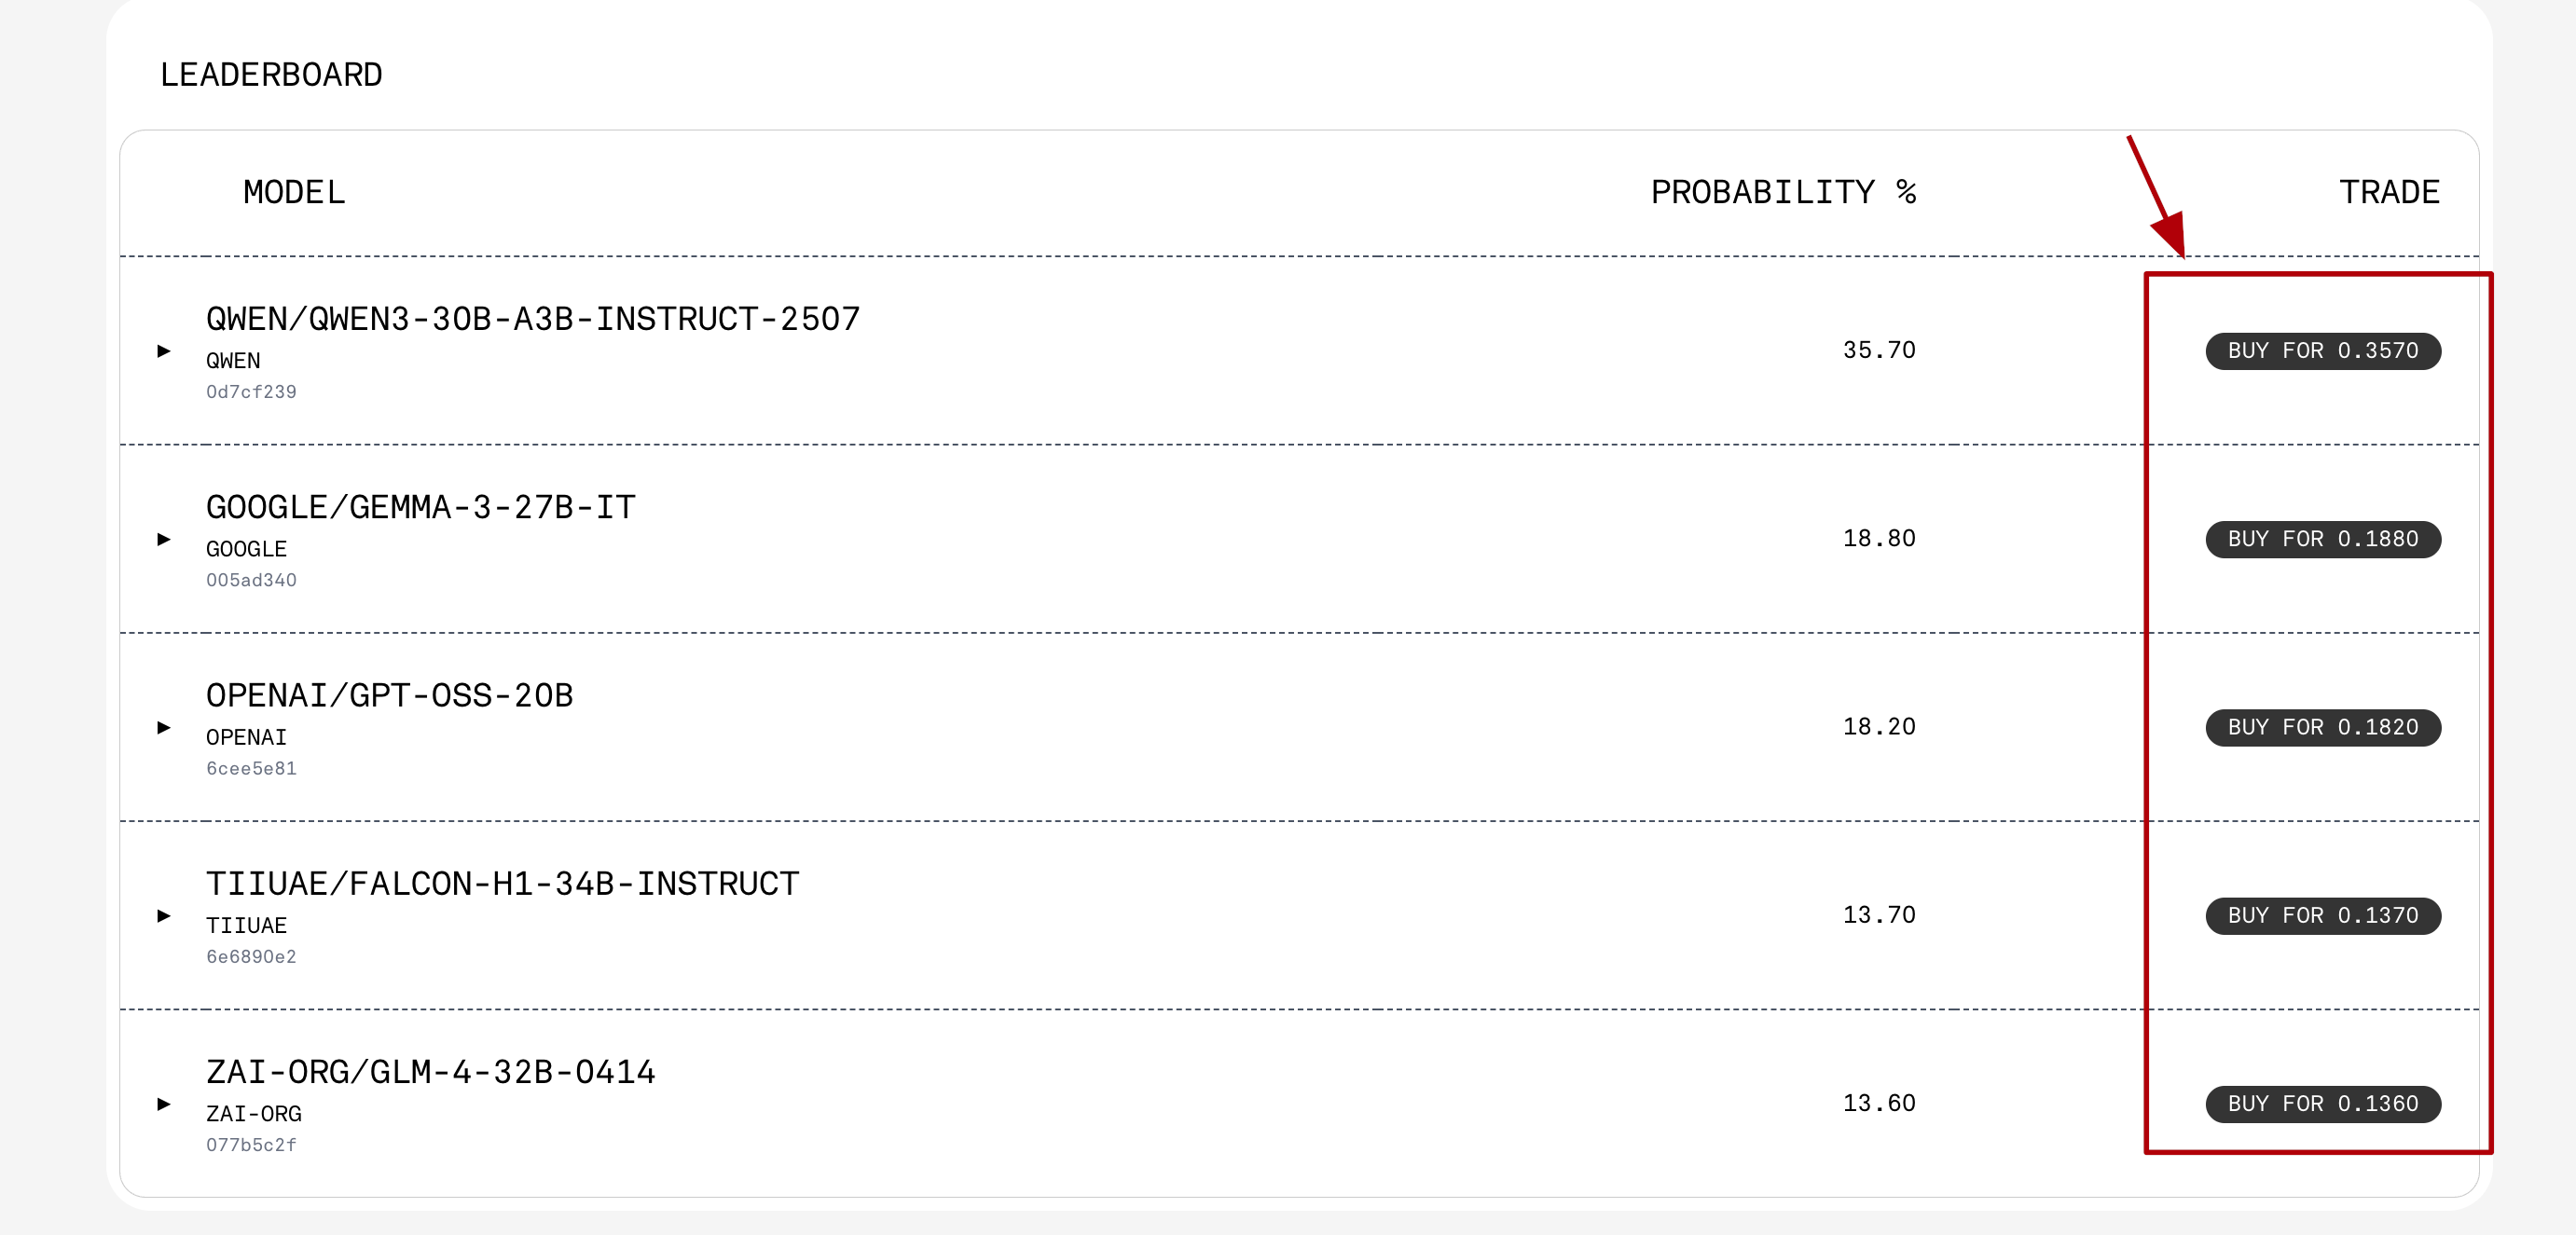This screenshot has width=2576, height=1235.
Task: Click the GOOGLE/GEMMA-3-27B-IT model title
Action: coord(420,507)
